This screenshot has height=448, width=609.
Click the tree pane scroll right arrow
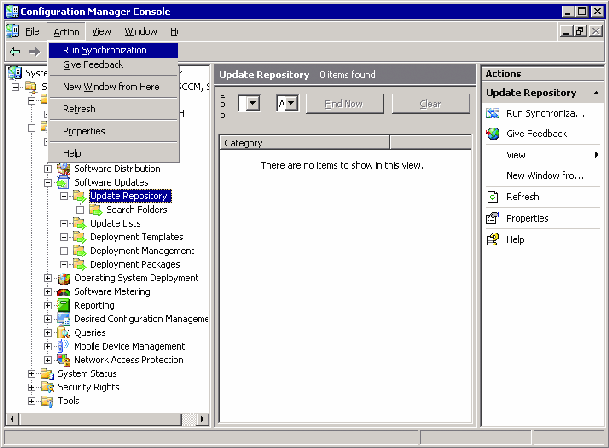[x=201, y=419]
